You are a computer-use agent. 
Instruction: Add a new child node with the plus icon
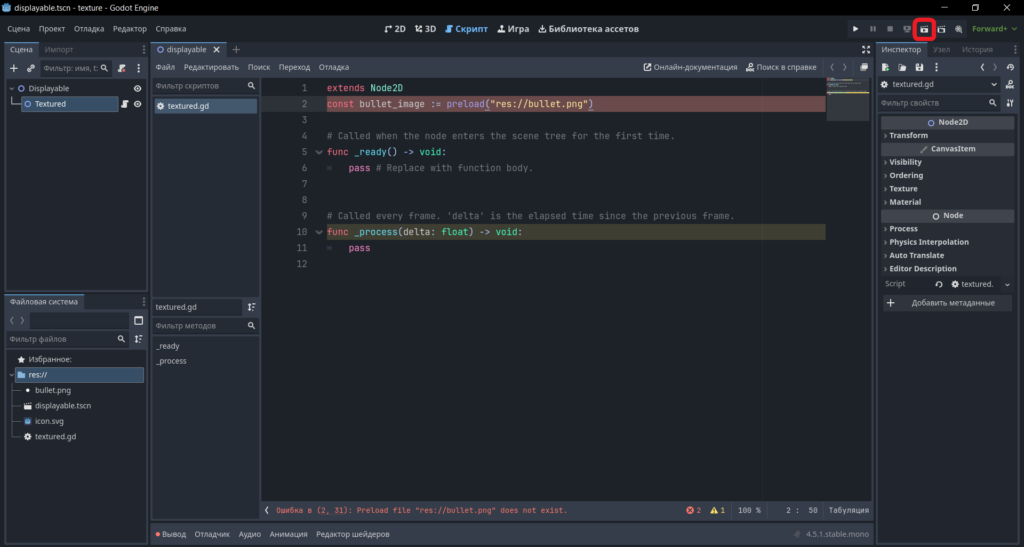tap(14, 68)
